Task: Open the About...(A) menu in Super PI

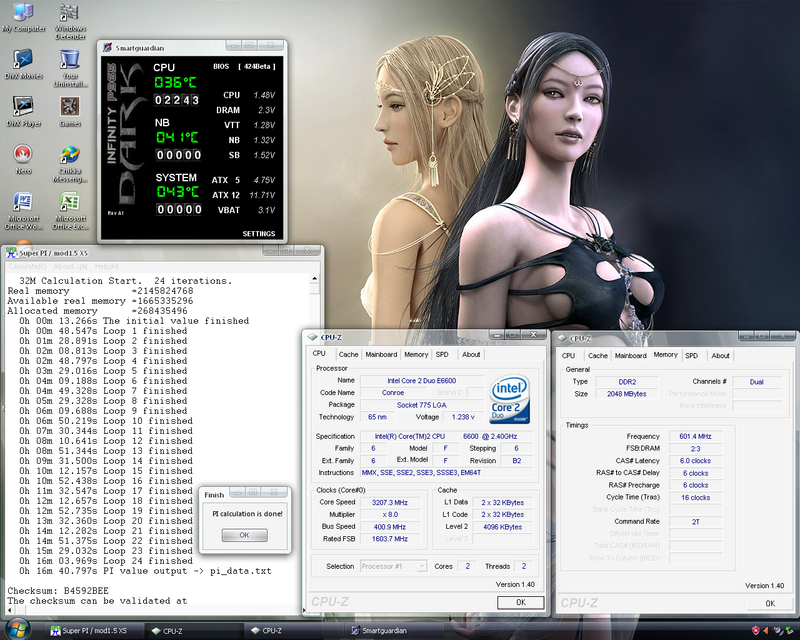Action: click(x=70, y=266)
